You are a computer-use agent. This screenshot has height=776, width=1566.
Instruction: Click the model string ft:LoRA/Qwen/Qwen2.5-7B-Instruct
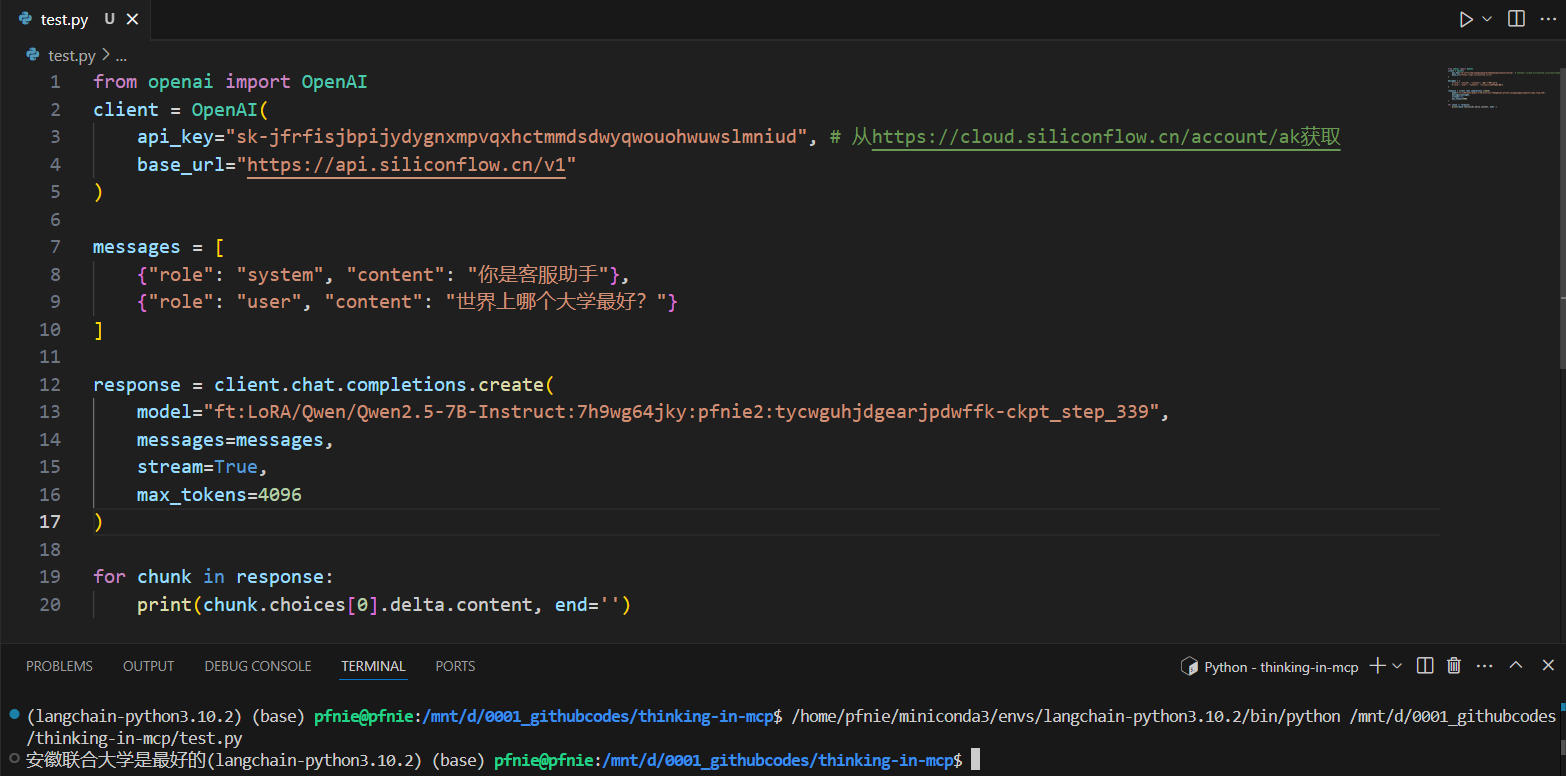tap(682, 412)
